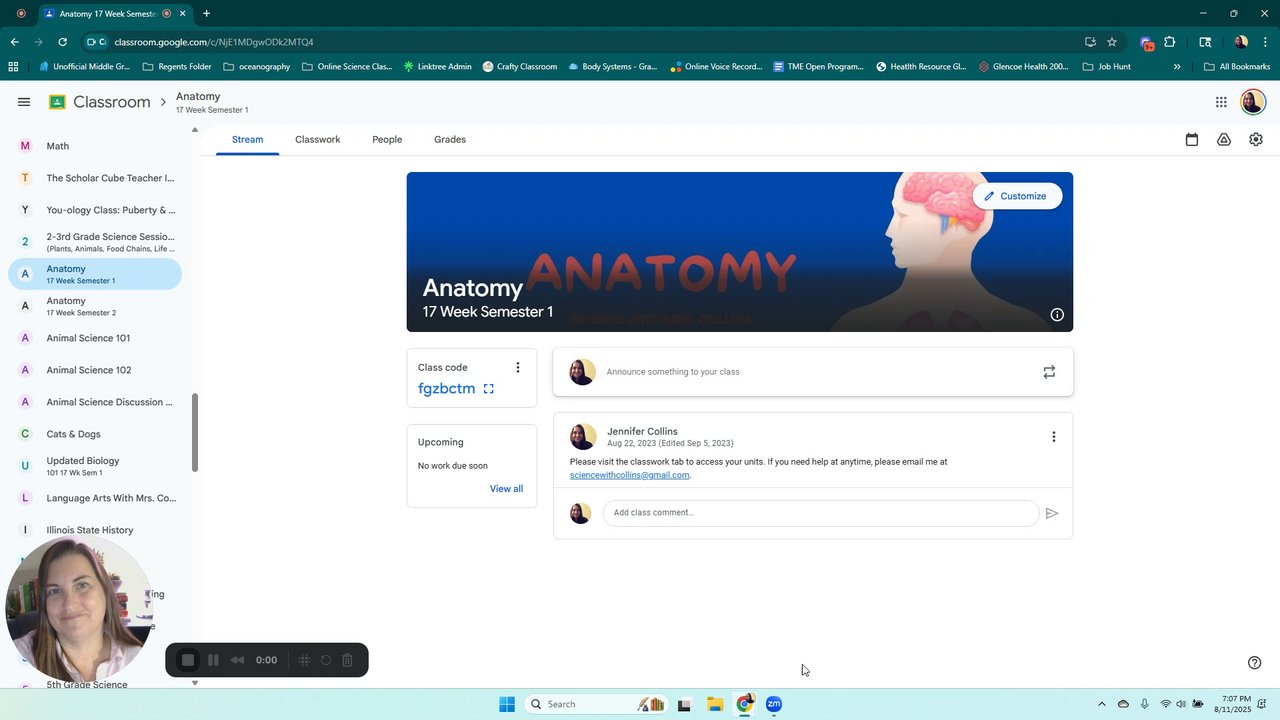The image size is (1280, 720).
Task: Open more options on Jennifer Collins post
Action: 1053,437
